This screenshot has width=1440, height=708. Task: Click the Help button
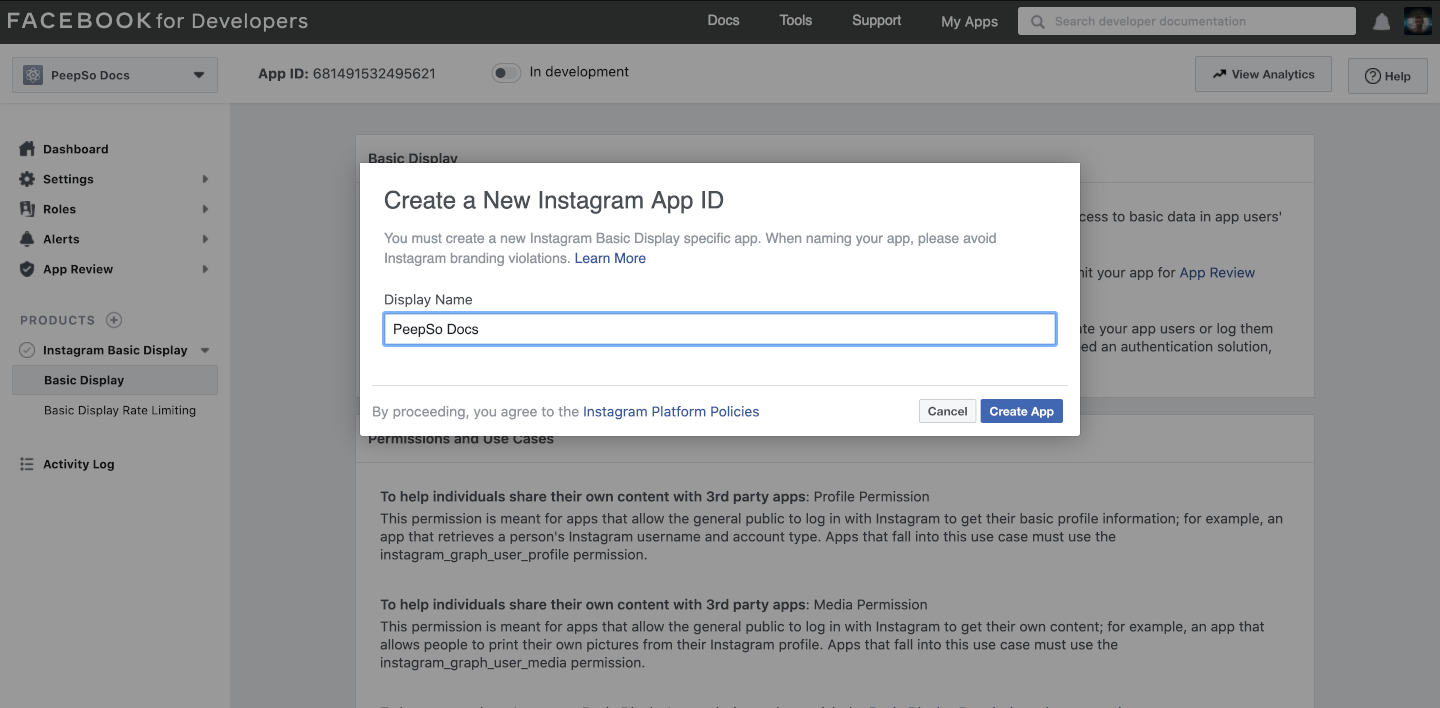pyautogui.click(x=1387, y=76)
